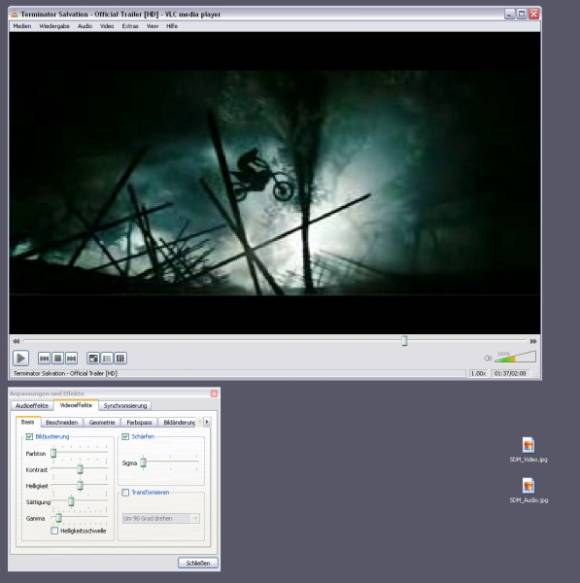This screenshot has width=580, height=583.
Task: Click the 1.00x playback speed indicator
Action: coord(478,373)
